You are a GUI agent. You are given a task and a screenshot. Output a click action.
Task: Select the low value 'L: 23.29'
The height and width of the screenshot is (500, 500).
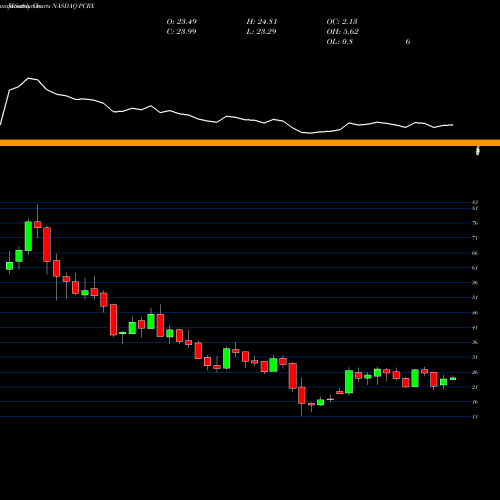[x=261, y=32]
